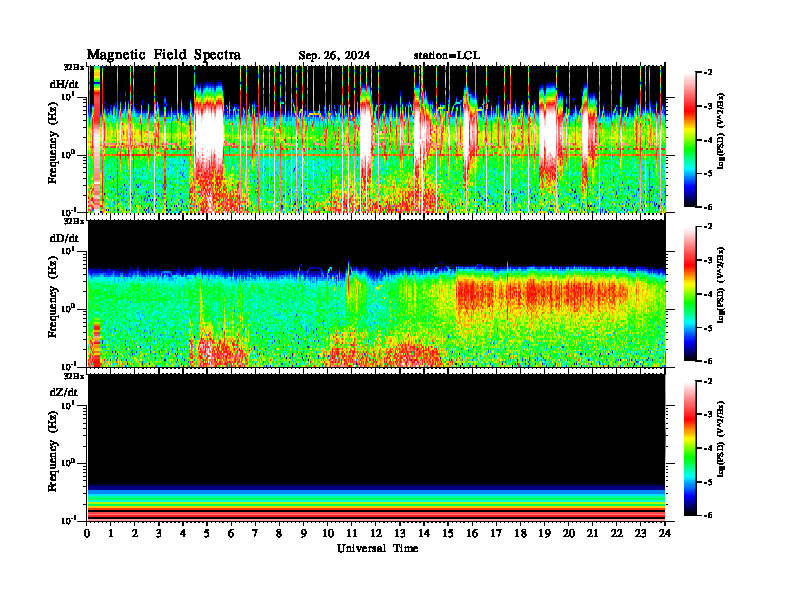792x612 pixels.
Task: Click the hour "19" tick label
Action: click(x=544, y=533)
